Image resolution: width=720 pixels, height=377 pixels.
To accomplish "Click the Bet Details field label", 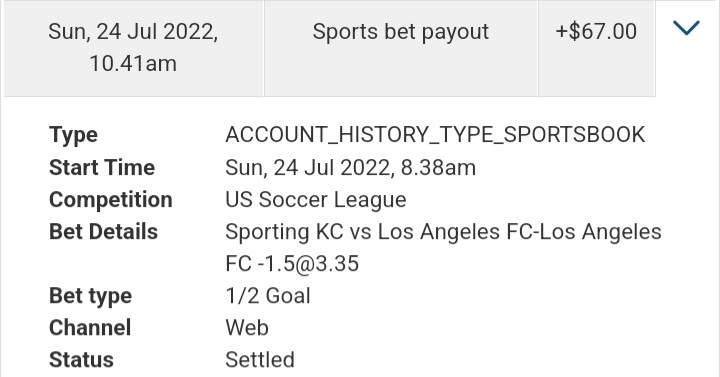I will click(103, 232).
